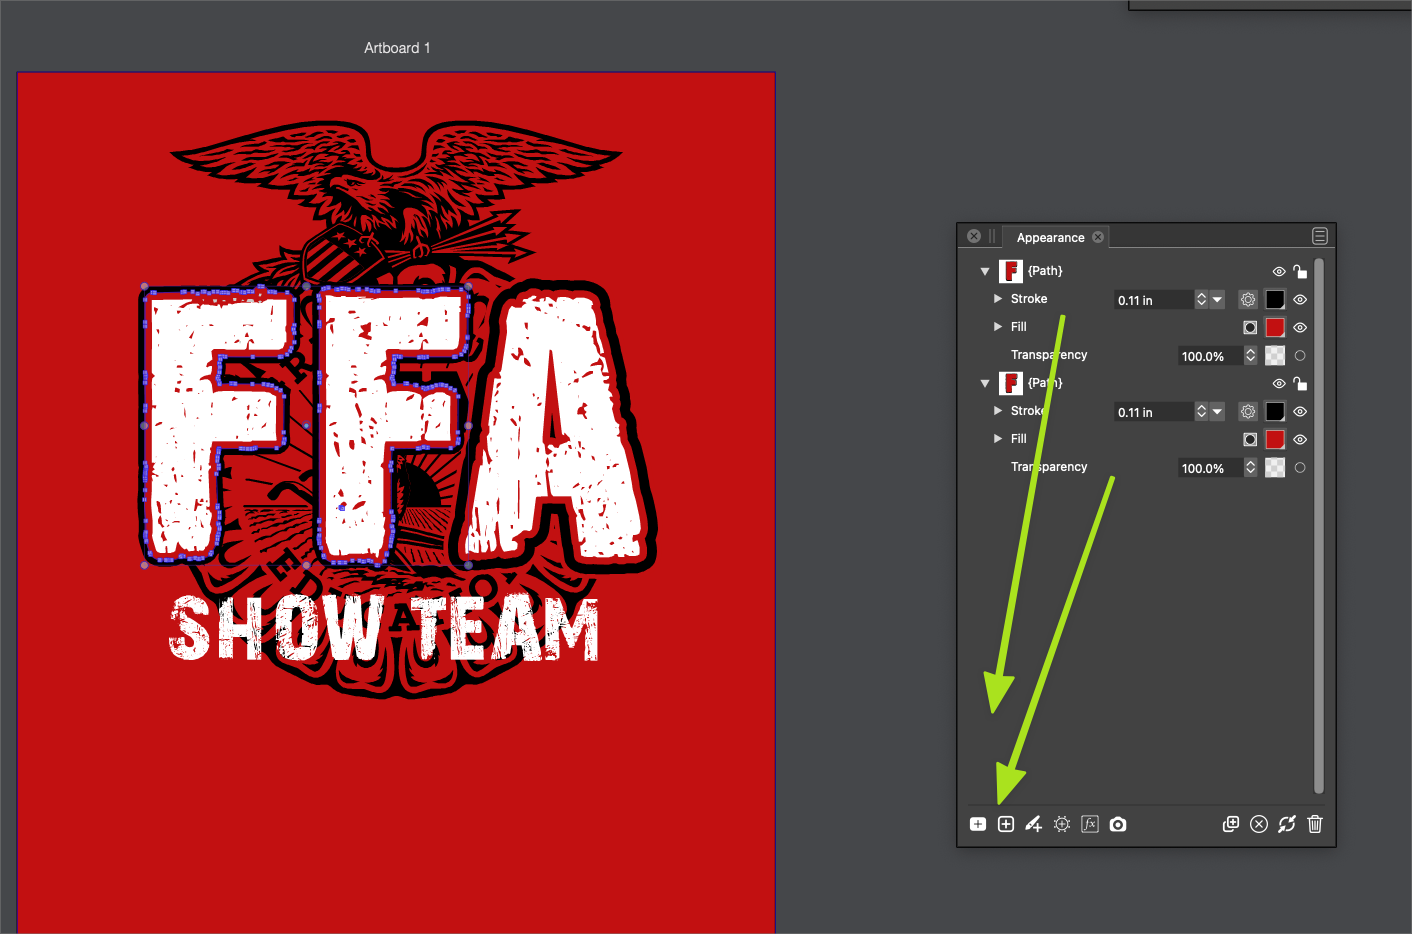
Task: Open stroke settings gear for first path
Action: (x=1248, y=300)
